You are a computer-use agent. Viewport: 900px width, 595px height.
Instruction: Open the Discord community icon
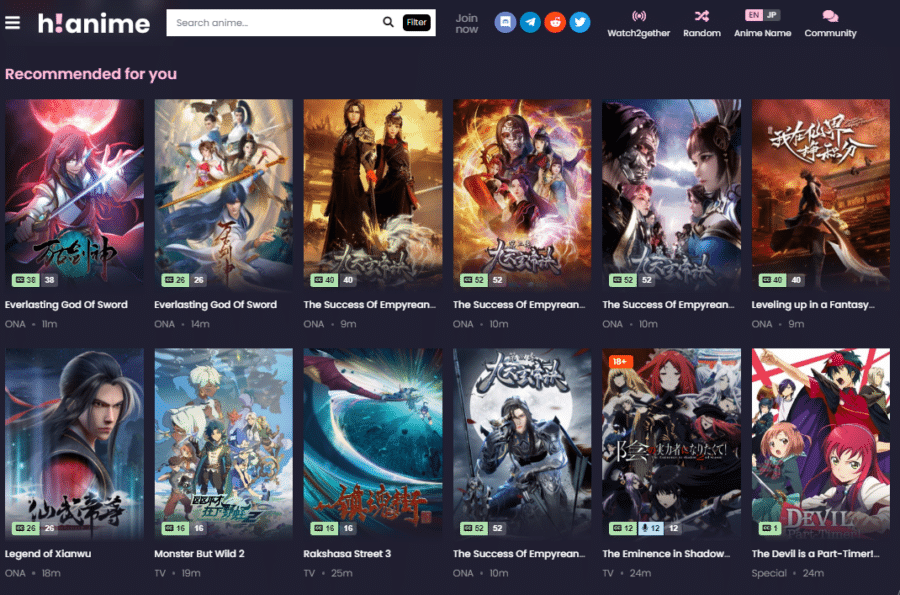point(505,22)
